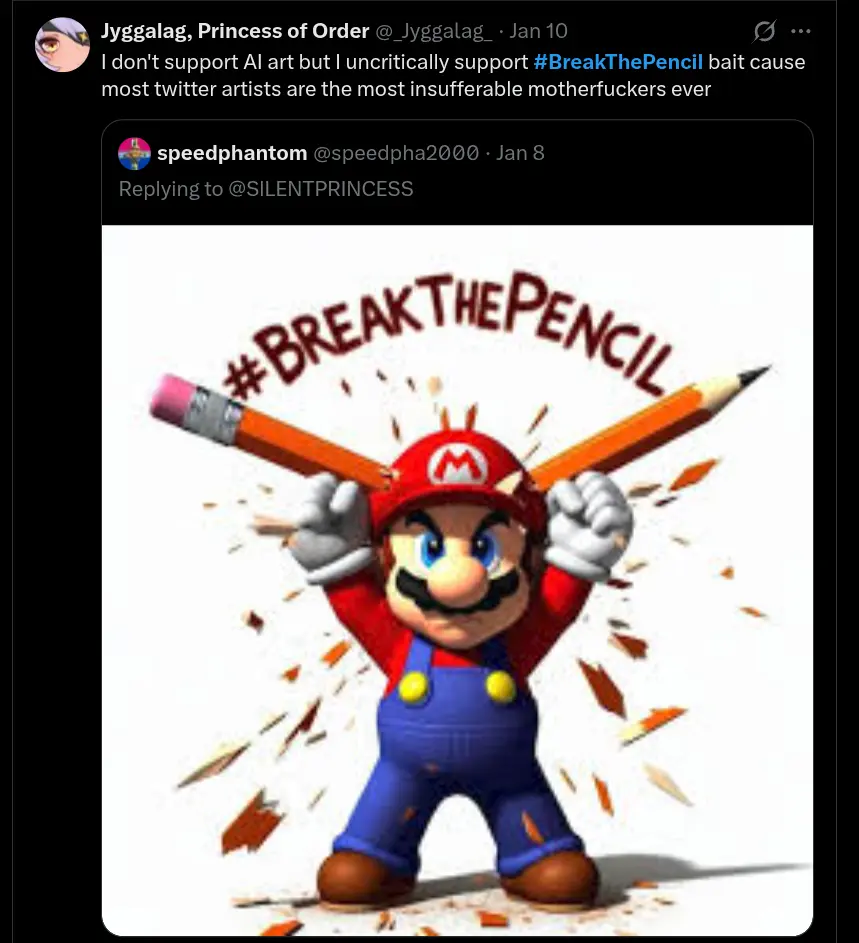Click the @_Jyggalag_ handle
This screenshot has width=859, height=943.
pyautogui.click(x=434, y=31)
